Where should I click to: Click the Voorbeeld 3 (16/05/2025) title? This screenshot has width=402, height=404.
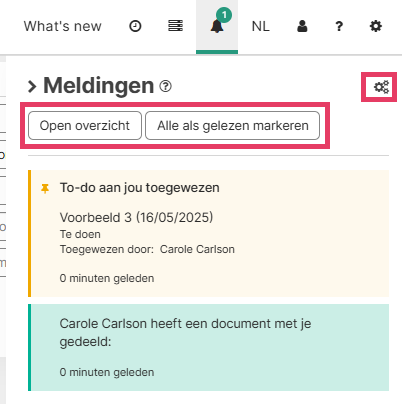[136, 217]
